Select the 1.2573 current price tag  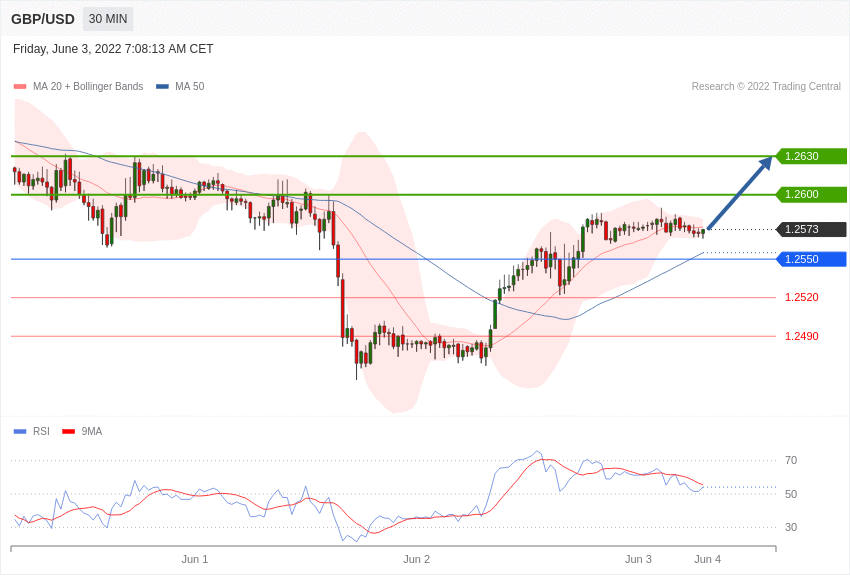[x=812, y=229]
